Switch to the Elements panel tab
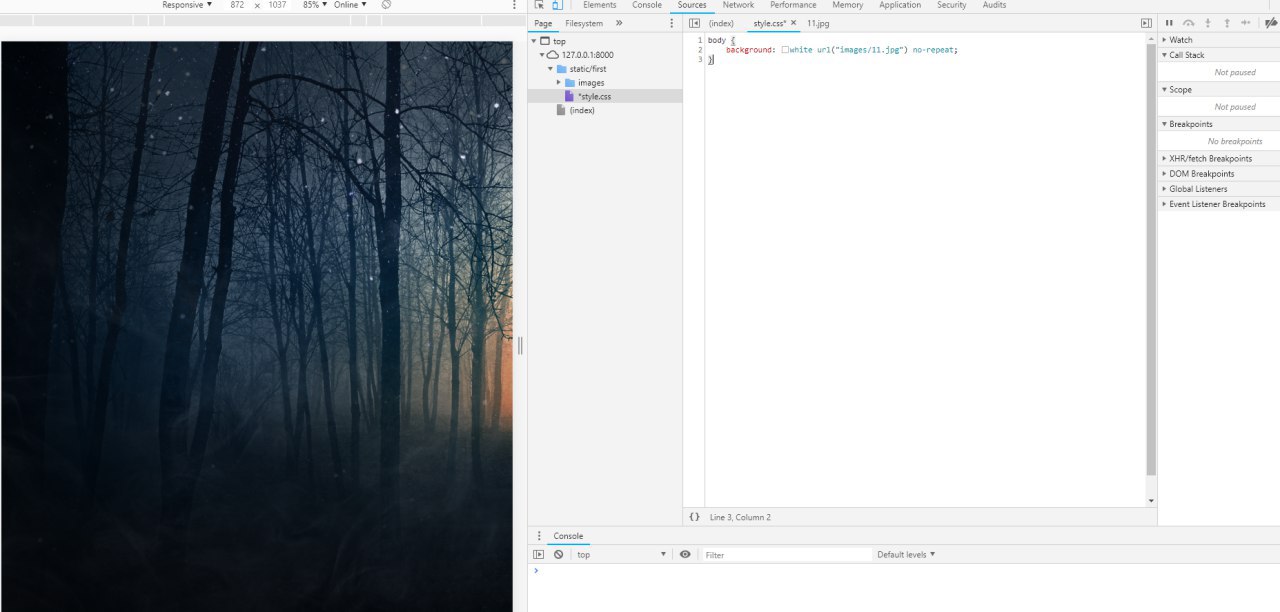 click(600, 5)
